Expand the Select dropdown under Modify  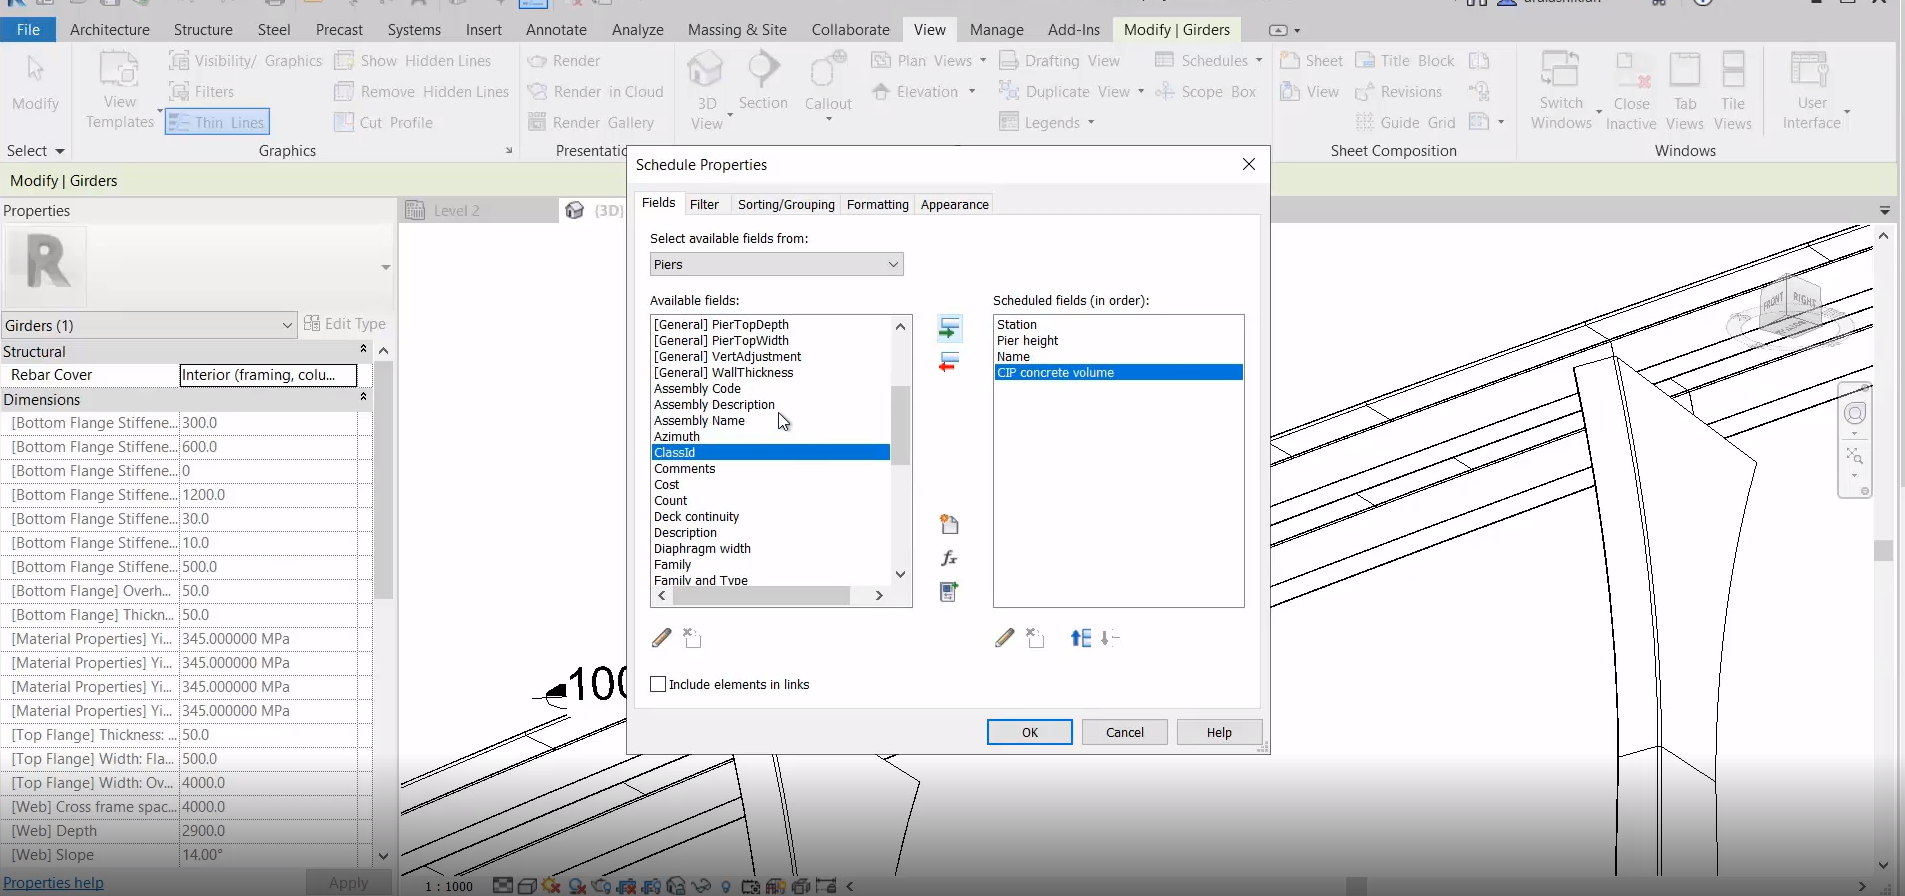point(36,151)
